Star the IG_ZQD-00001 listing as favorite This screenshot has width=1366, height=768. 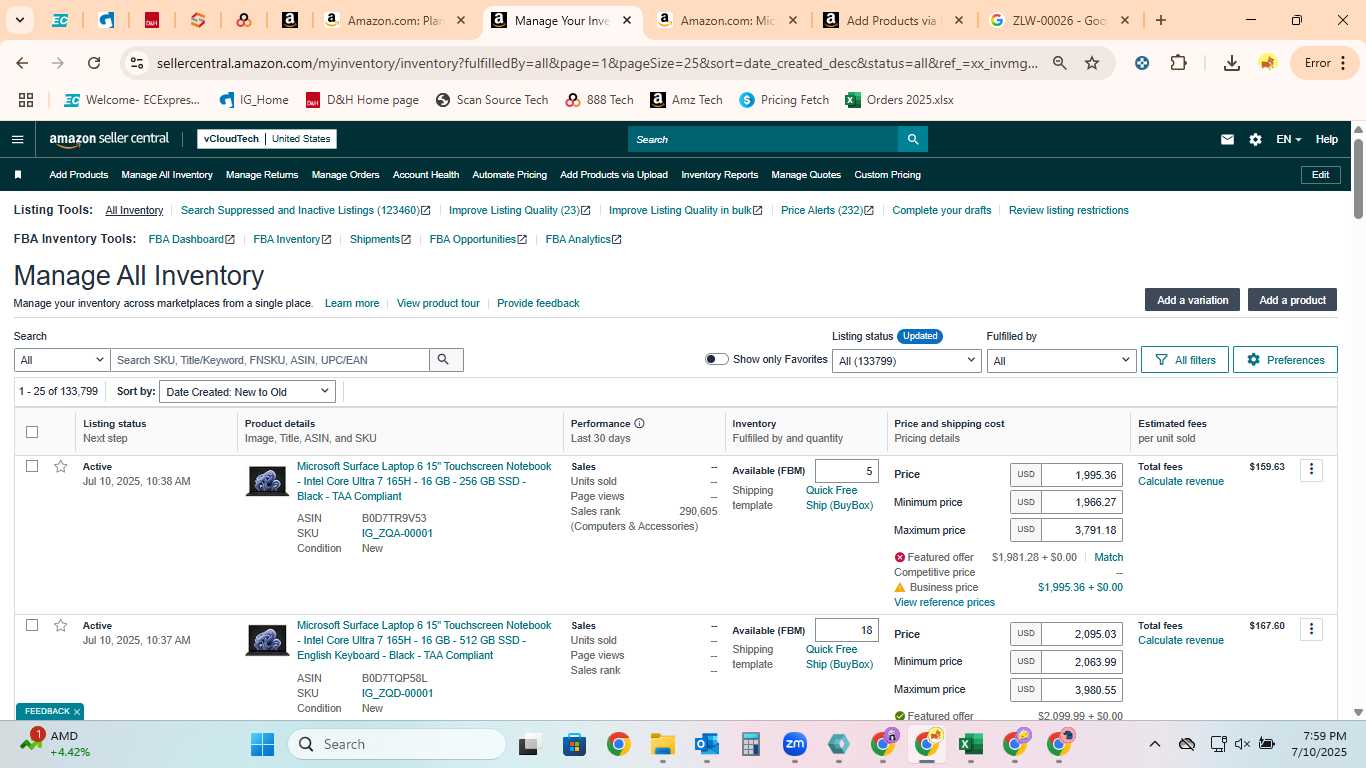click(x=61, y=626)
